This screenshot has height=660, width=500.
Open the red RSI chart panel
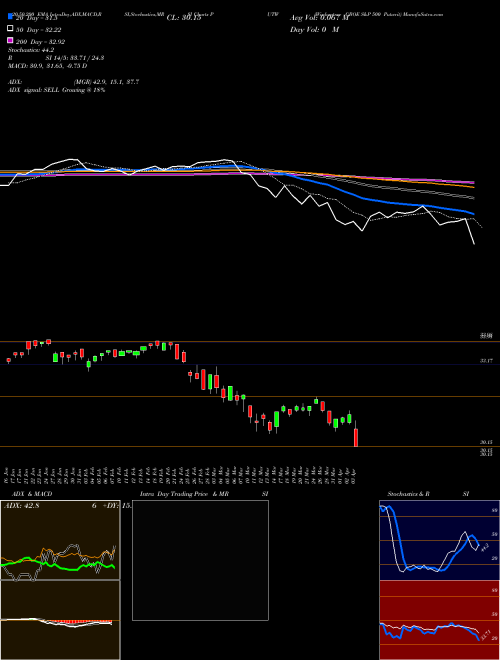[x=439, y=620]
